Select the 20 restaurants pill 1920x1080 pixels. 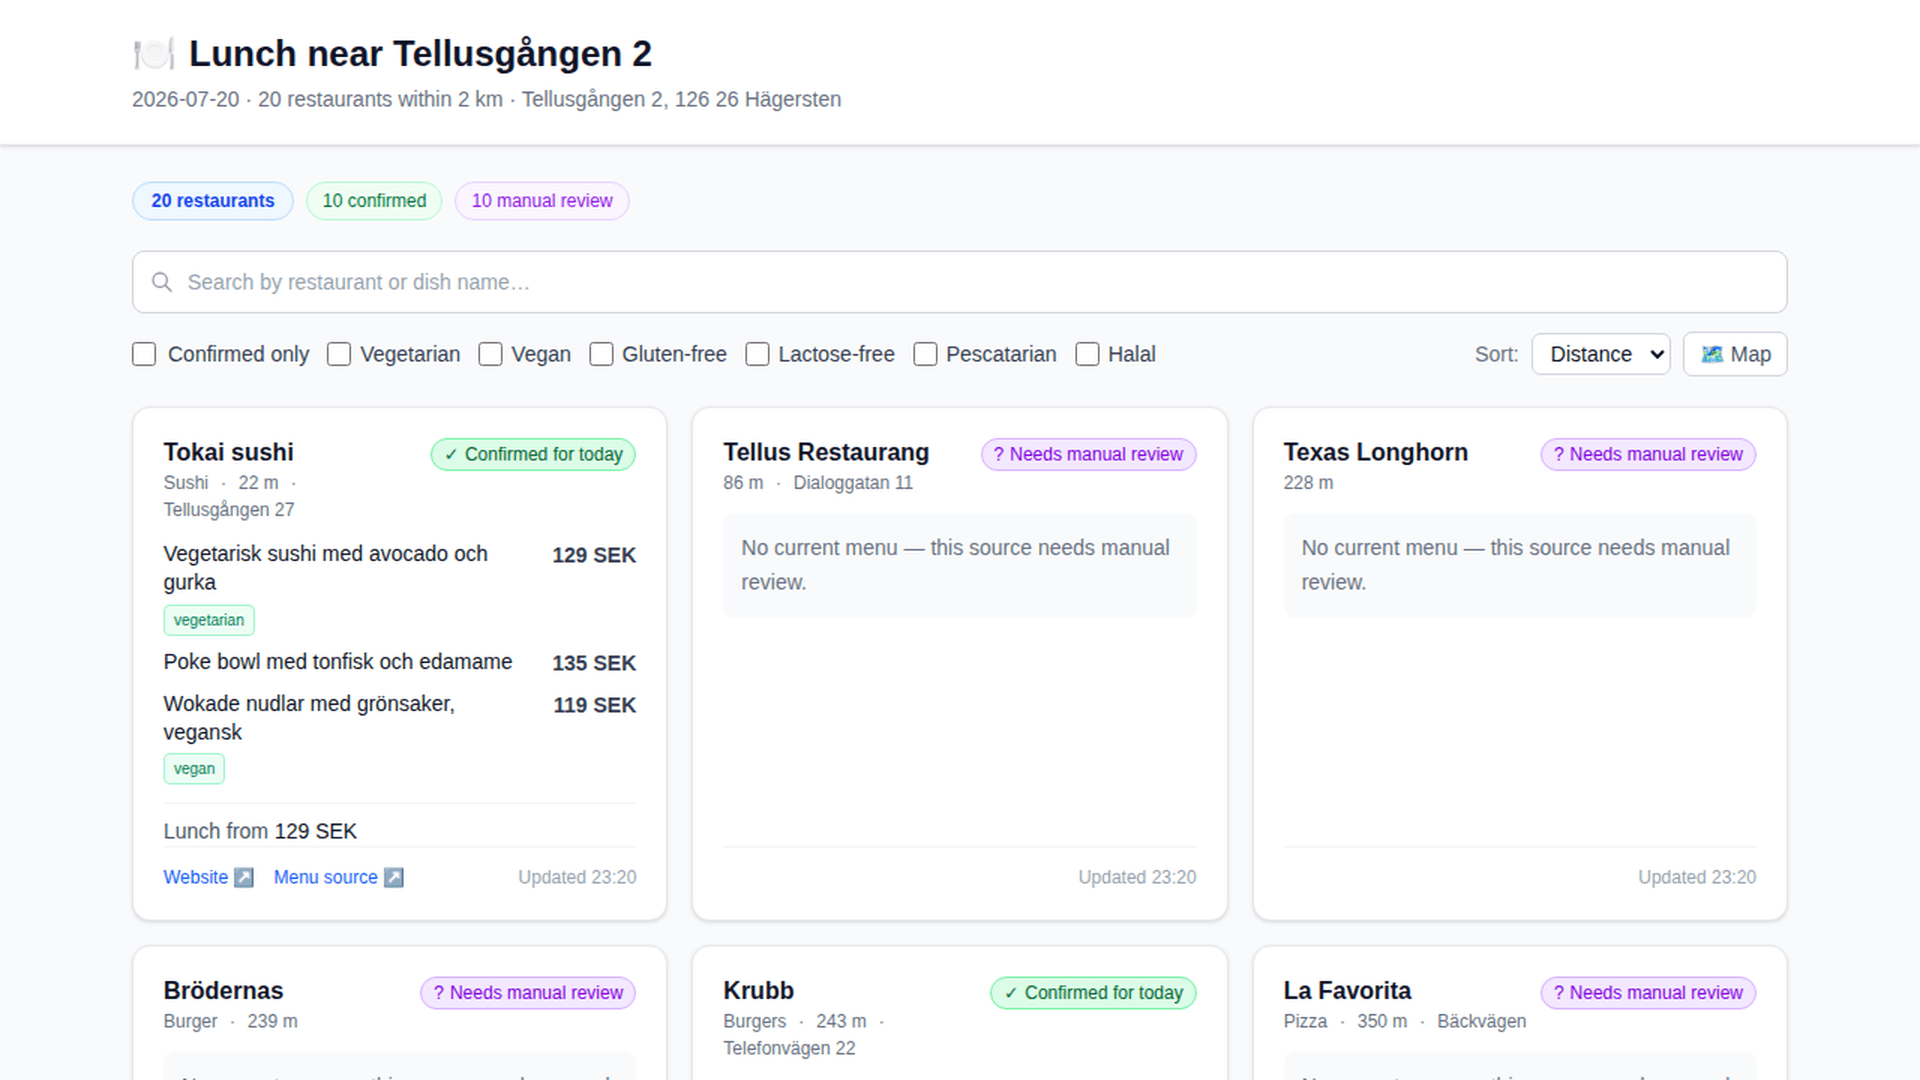coord(213,201)
